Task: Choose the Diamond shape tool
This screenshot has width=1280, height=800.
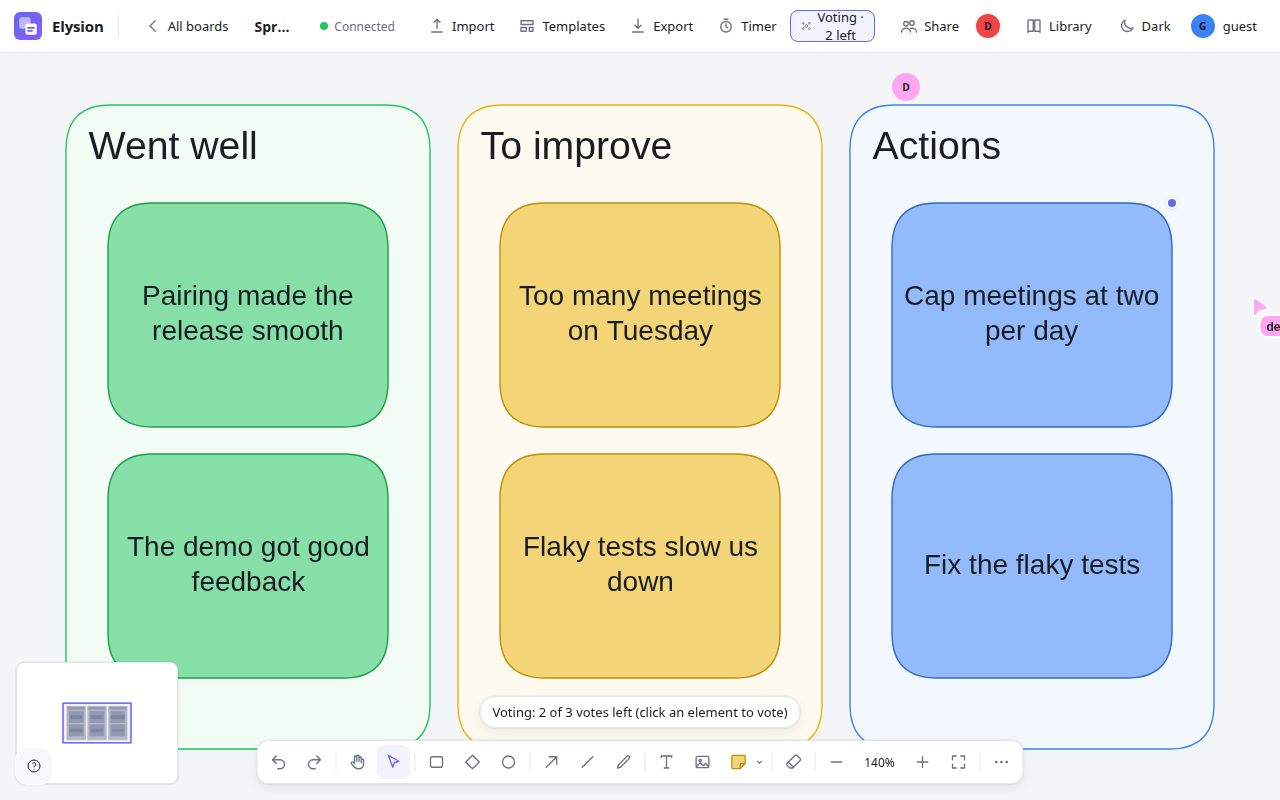Action: pyautogui.click(x=473, y=762)
